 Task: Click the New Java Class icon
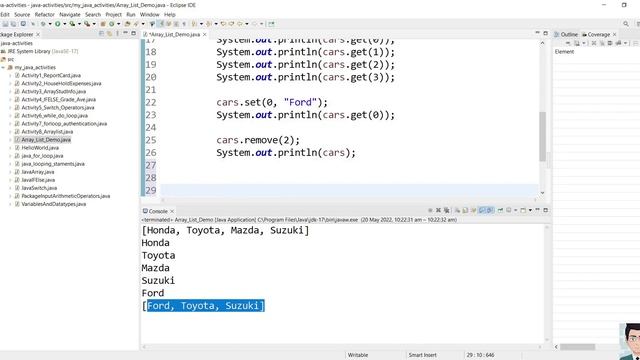(111, 24)
